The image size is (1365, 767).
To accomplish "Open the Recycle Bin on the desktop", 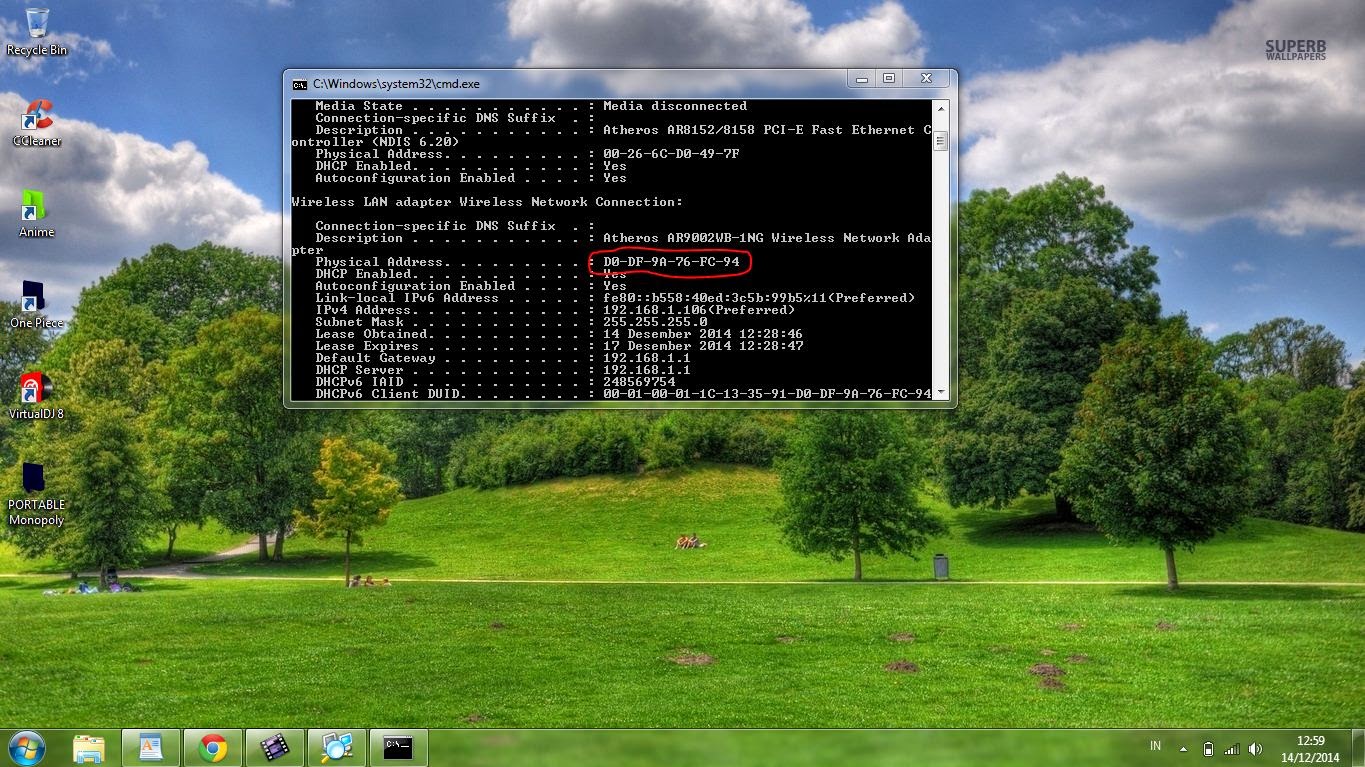I will (x=36, y=30).
